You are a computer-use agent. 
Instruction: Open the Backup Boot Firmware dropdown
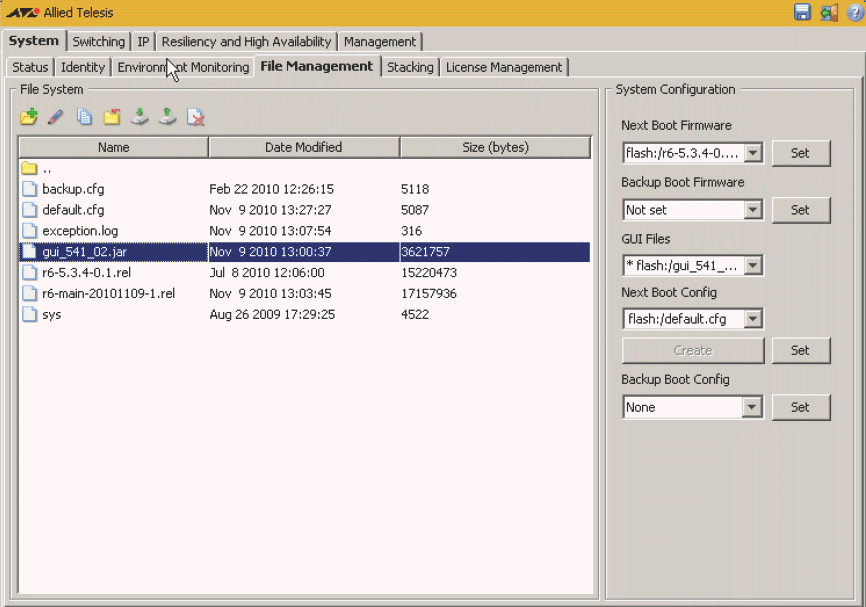pos(753,210)
